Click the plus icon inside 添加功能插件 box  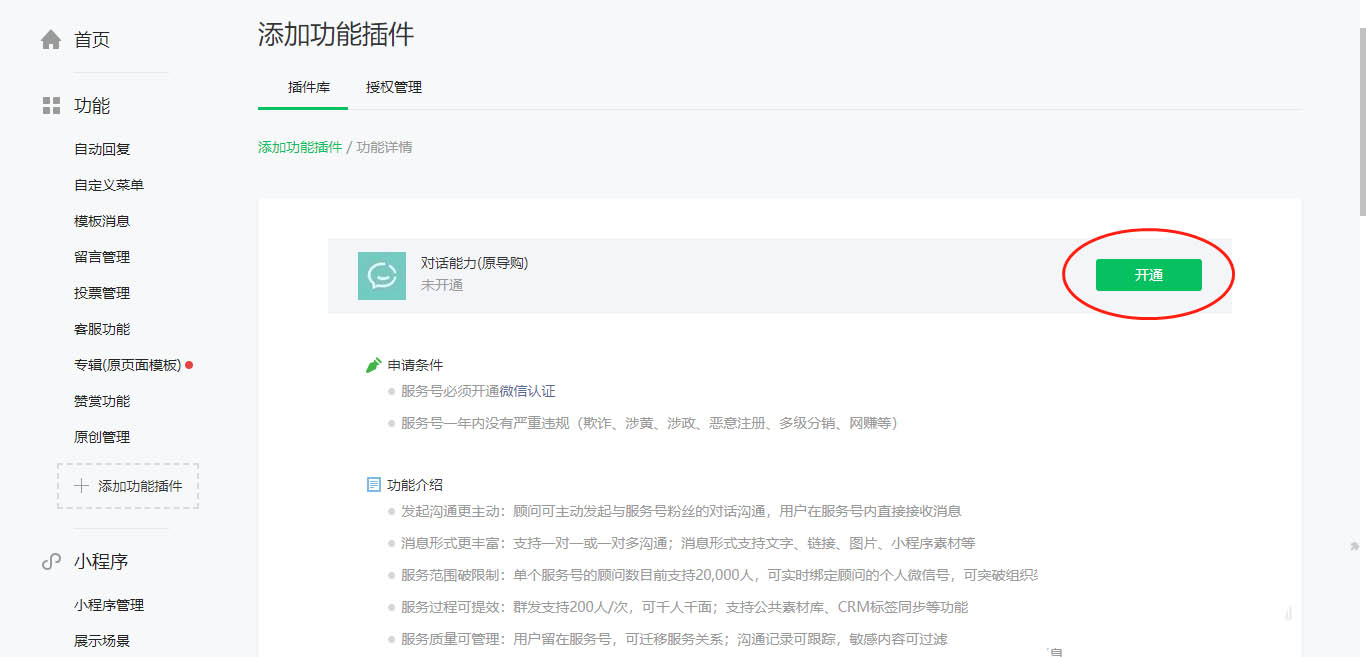[80, 485]
